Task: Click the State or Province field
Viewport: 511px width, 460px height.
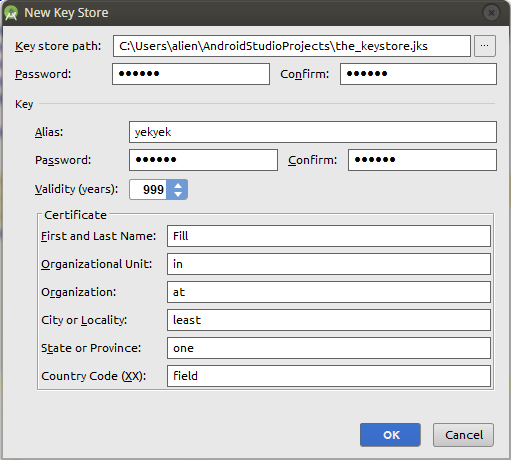Action: click(x=329, y=348)
